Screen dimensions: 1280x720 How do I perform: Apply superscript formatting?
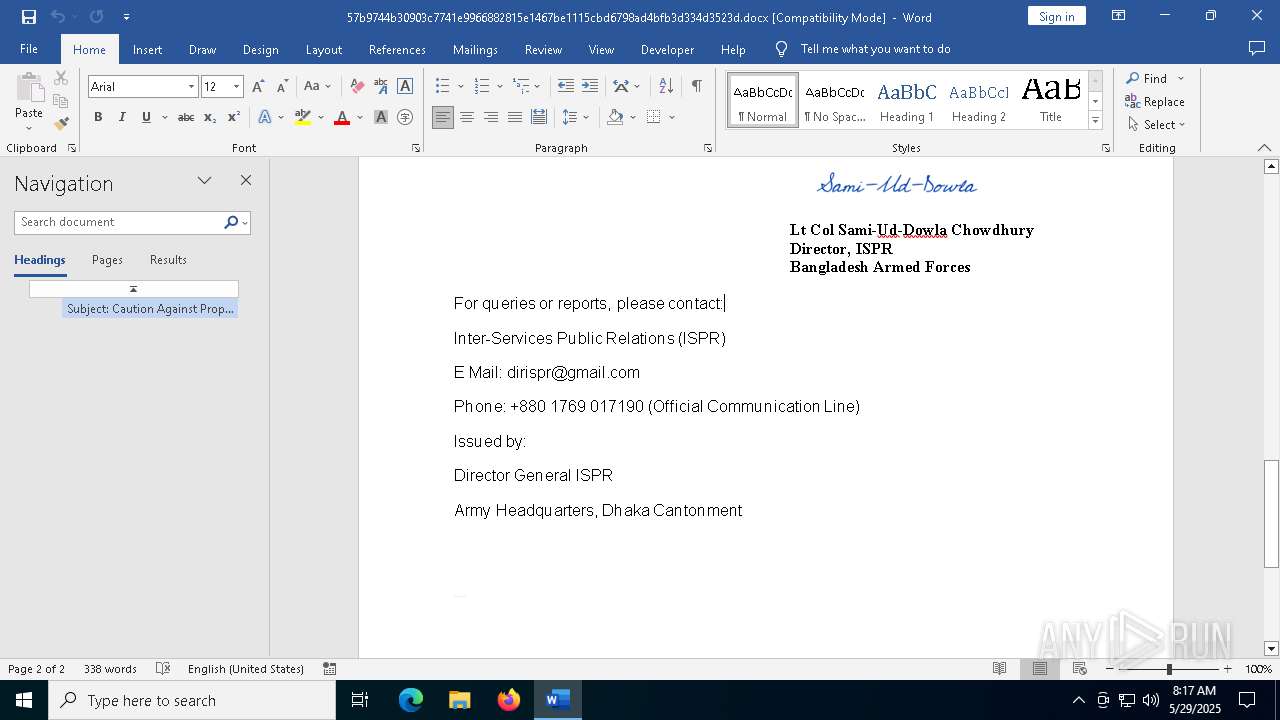(233, 117)
